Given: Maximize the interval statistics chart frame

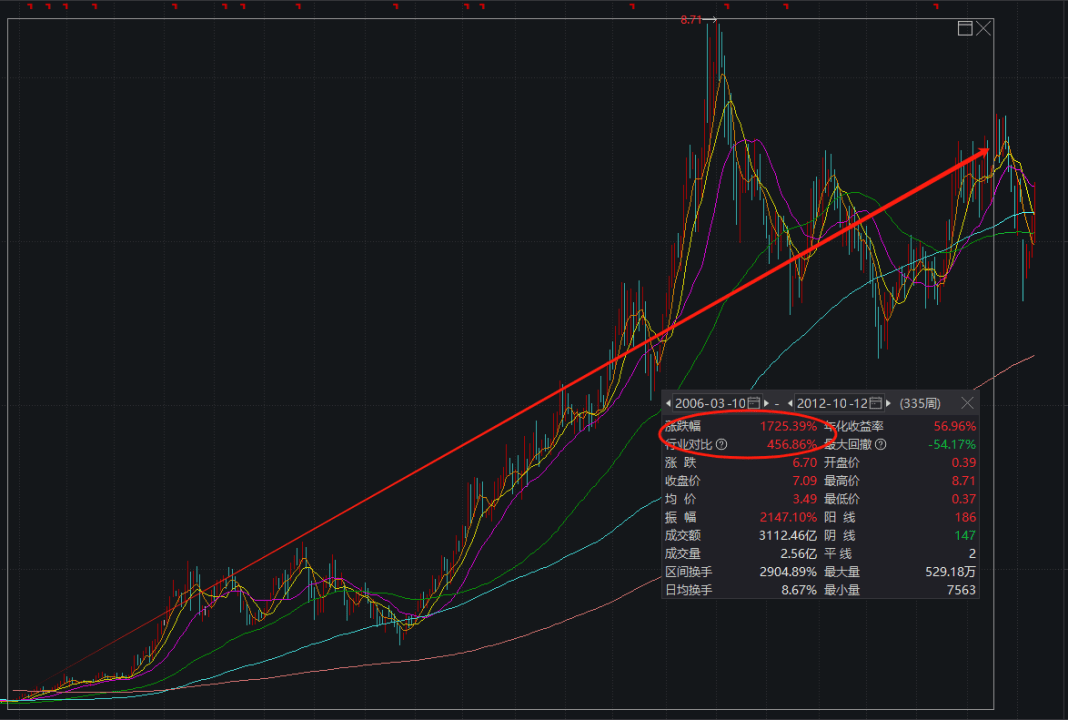Looking at the screenshot, I should 965,28.
